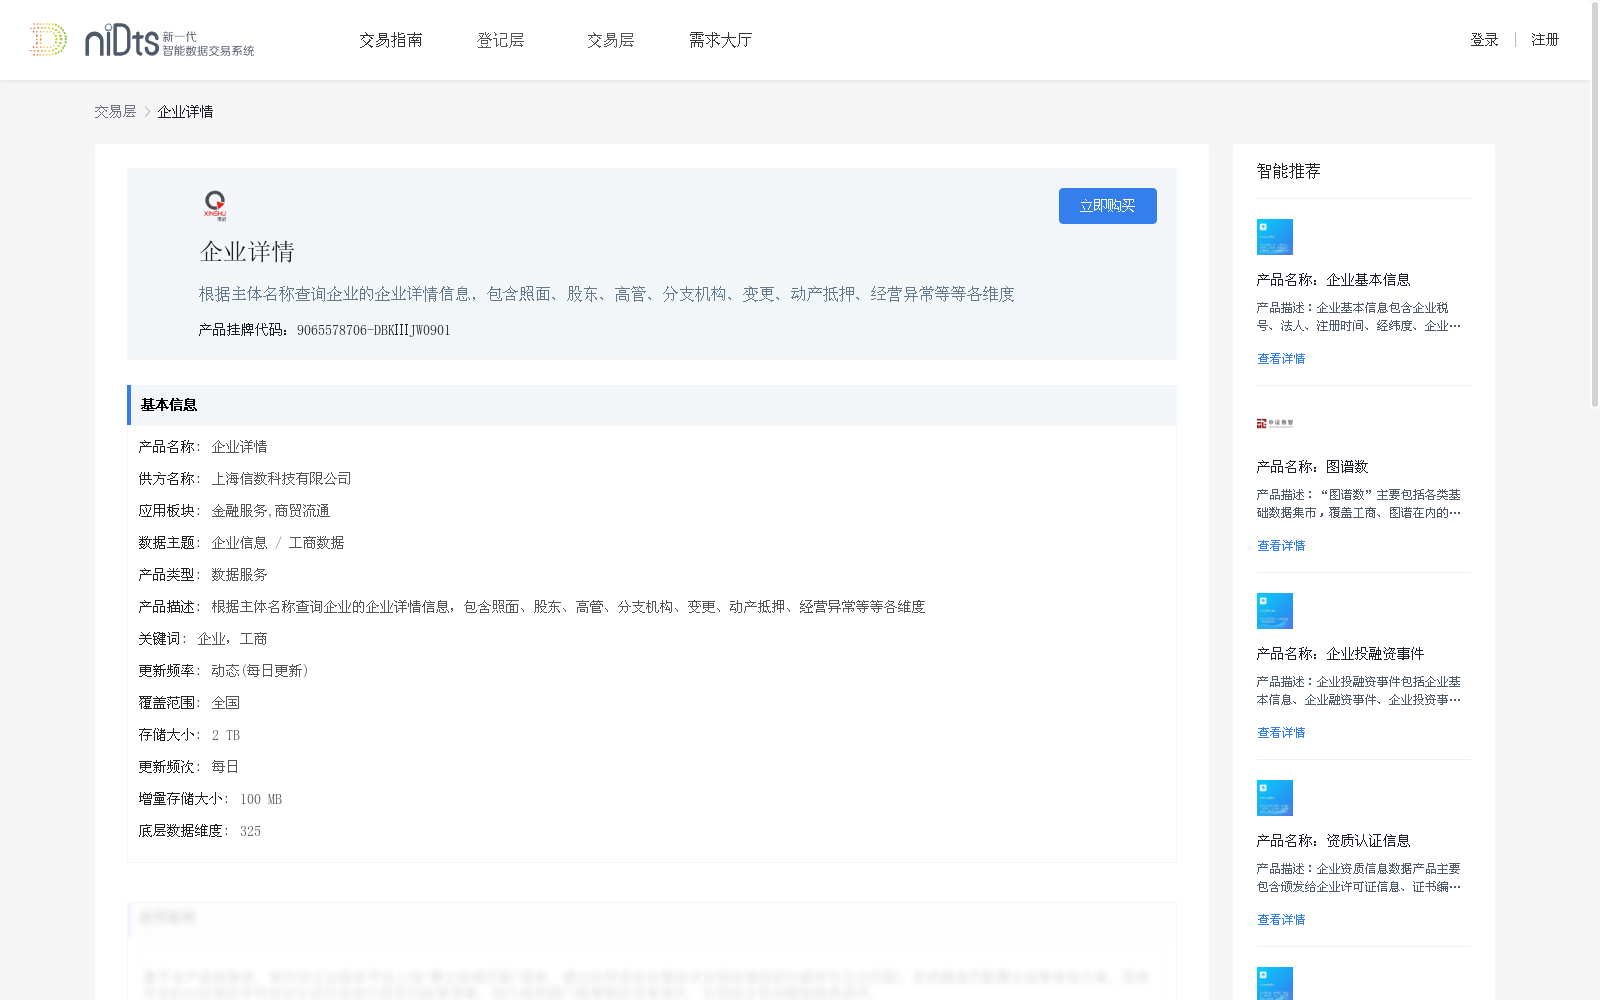Click the page vertical scrollbar
Viewport: 1600px width, 1000px height.
1594,204
